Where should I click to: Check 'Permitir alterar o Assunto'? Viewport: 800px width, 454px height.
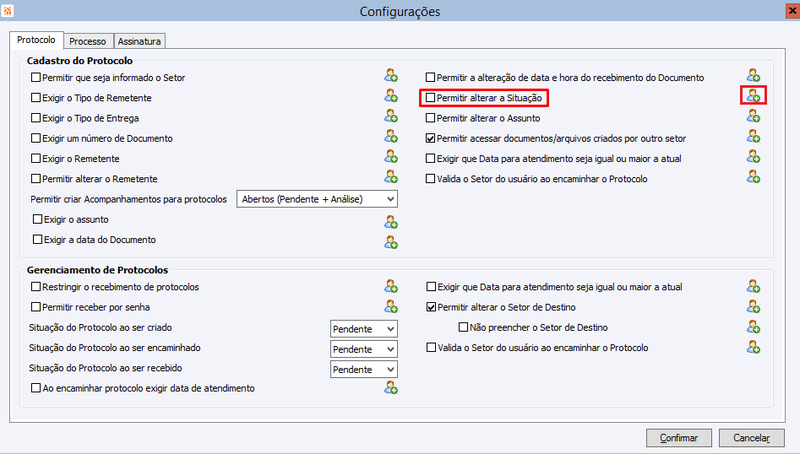[431, 118]
